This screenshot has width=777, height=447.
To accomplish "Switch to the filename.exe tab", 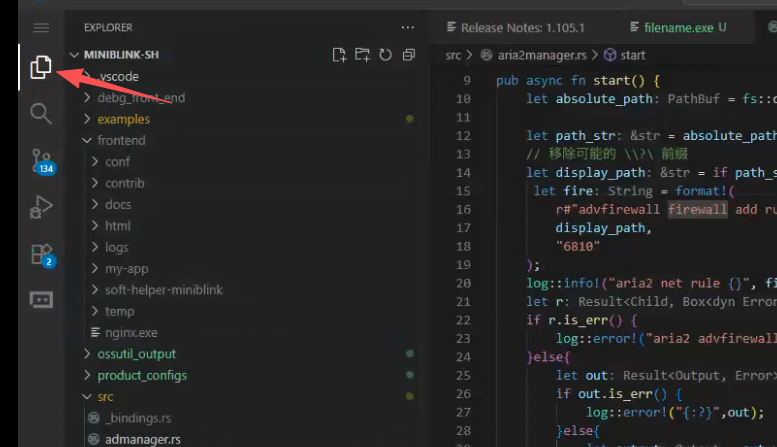I will (x=680, y=28).
